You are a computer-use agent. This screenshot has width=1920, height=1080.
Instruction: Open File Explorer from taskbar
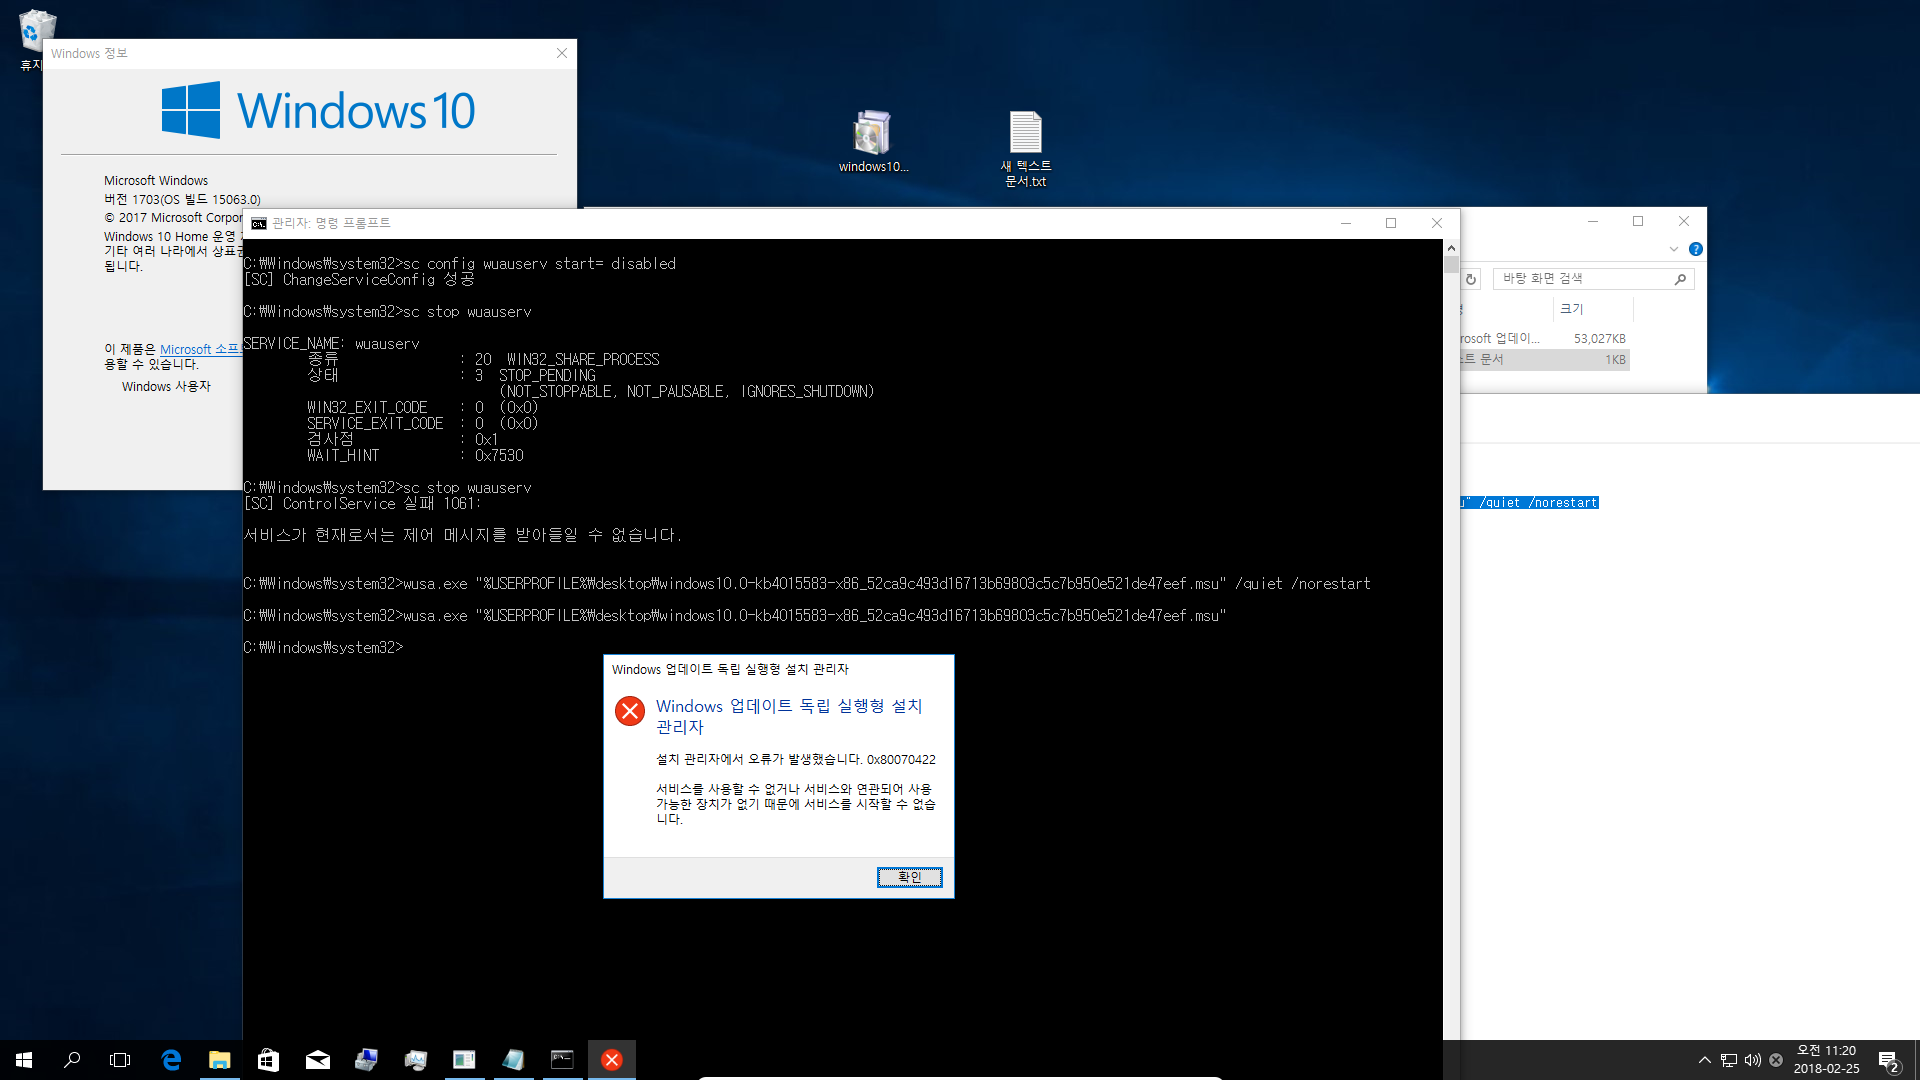coord(220,1060)
